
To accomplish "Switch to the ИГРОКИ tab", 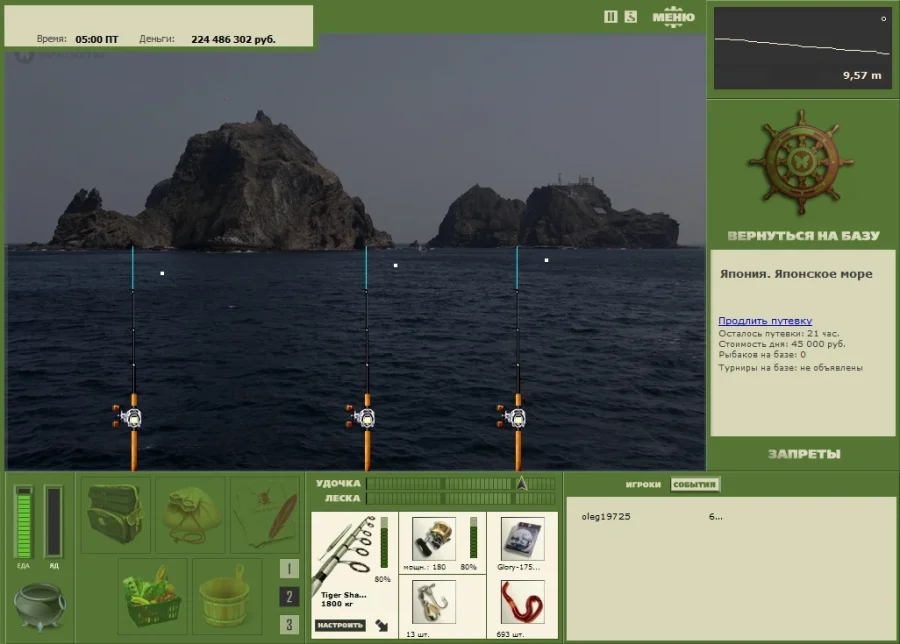I will pyautogui.click(x=643, y=485).
